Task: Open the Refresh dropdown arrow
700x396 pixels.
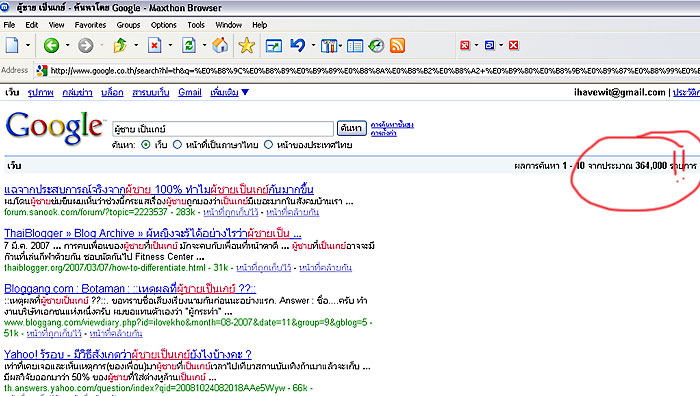Action: [204, 45]
